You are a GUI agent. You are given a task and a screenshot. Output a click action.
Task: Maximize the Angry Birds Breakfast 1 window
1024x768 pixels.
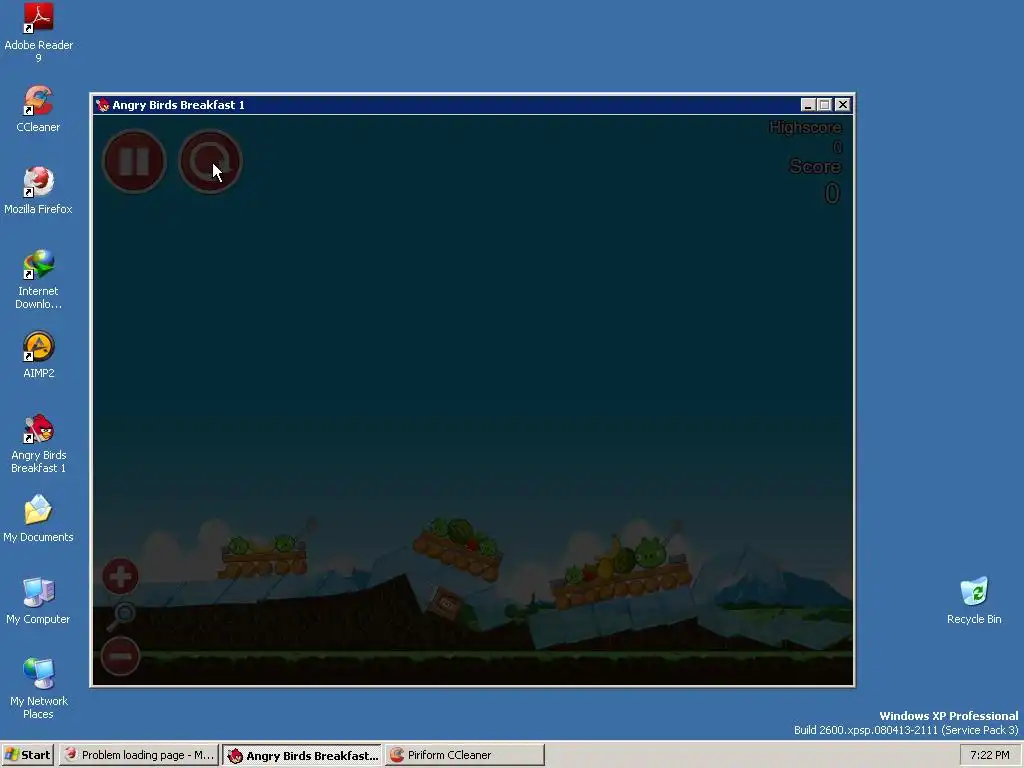point(825,104)
